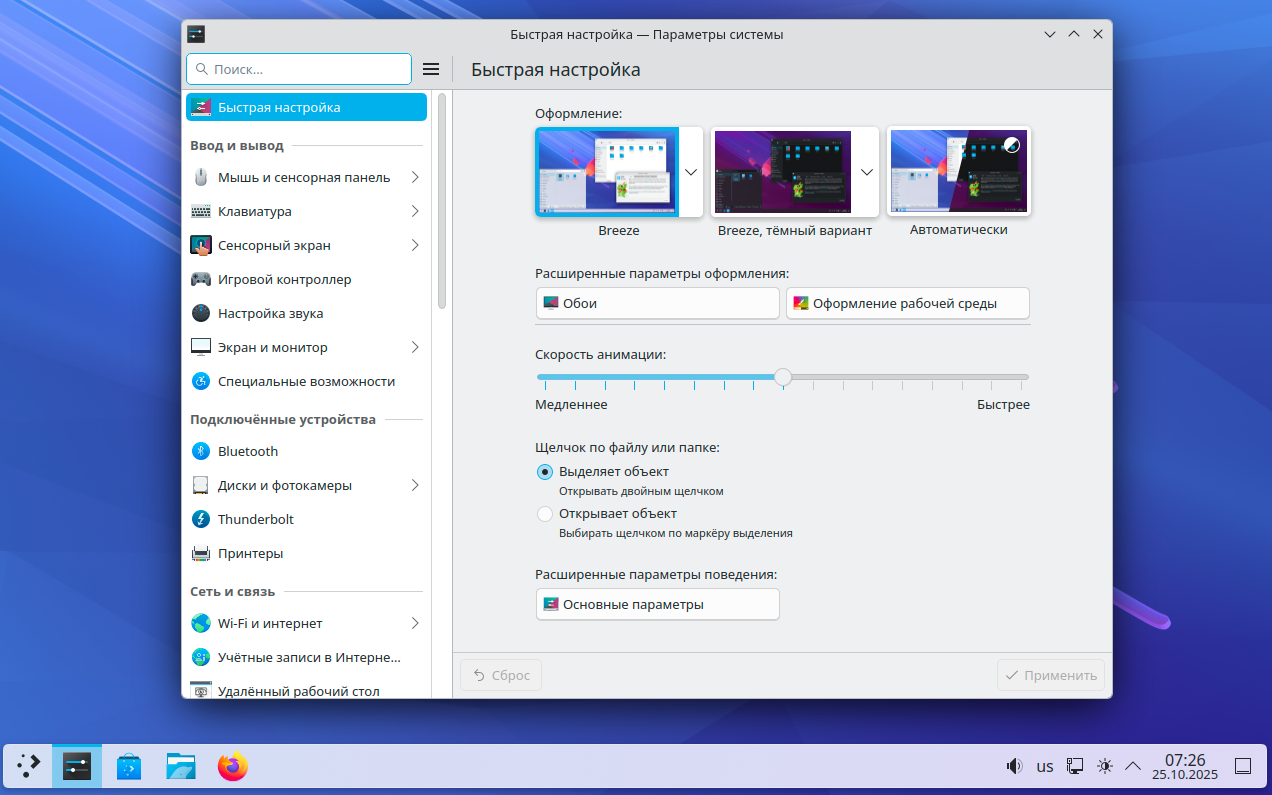Expand Сенсорный экран submenu chevron
This screenshot has width=1272, height=795.
pyautogui.click(x=414, y=245)
